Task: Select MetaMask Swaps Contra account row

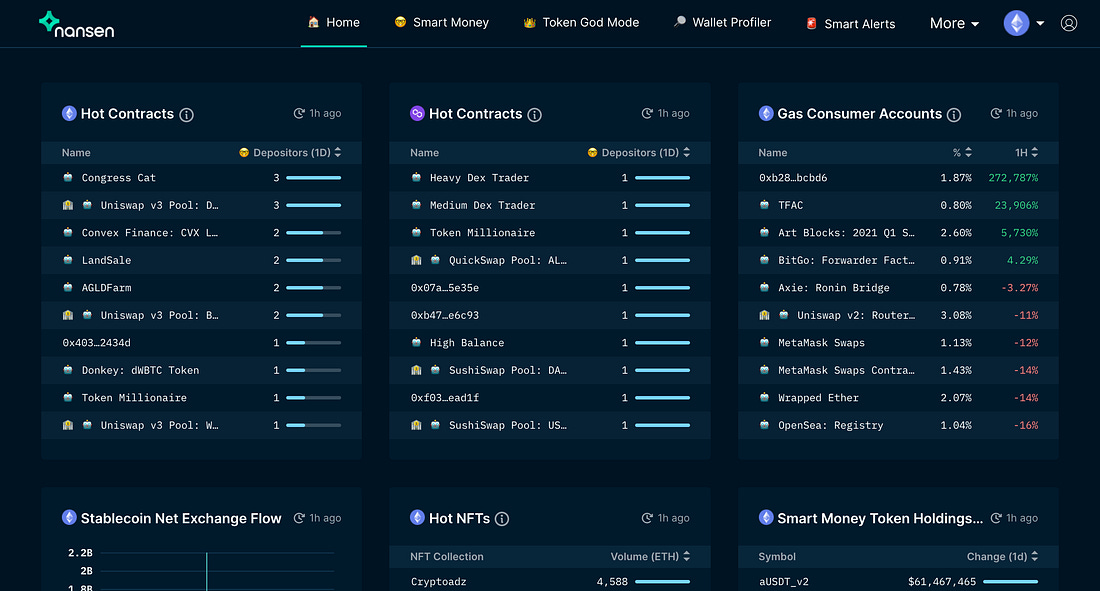Action: click(898, 370)
